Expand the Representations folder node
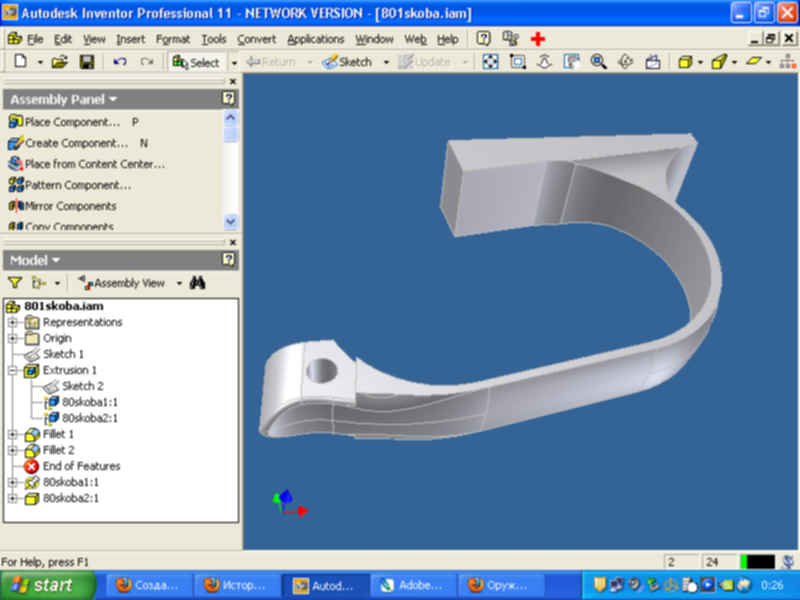 [x=13, y=322]
